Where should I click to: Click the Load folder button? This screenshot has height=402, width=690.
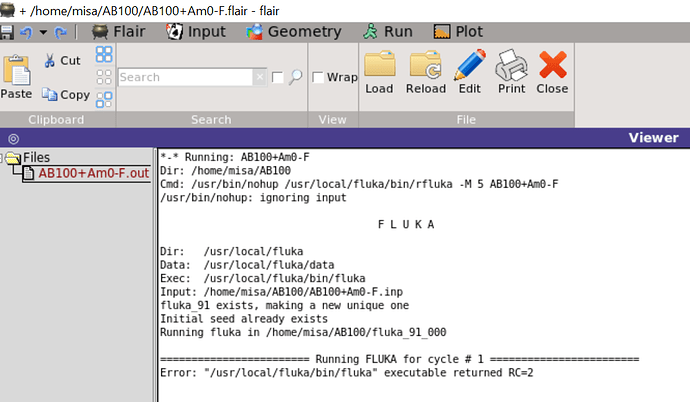(x=379, y=72)
